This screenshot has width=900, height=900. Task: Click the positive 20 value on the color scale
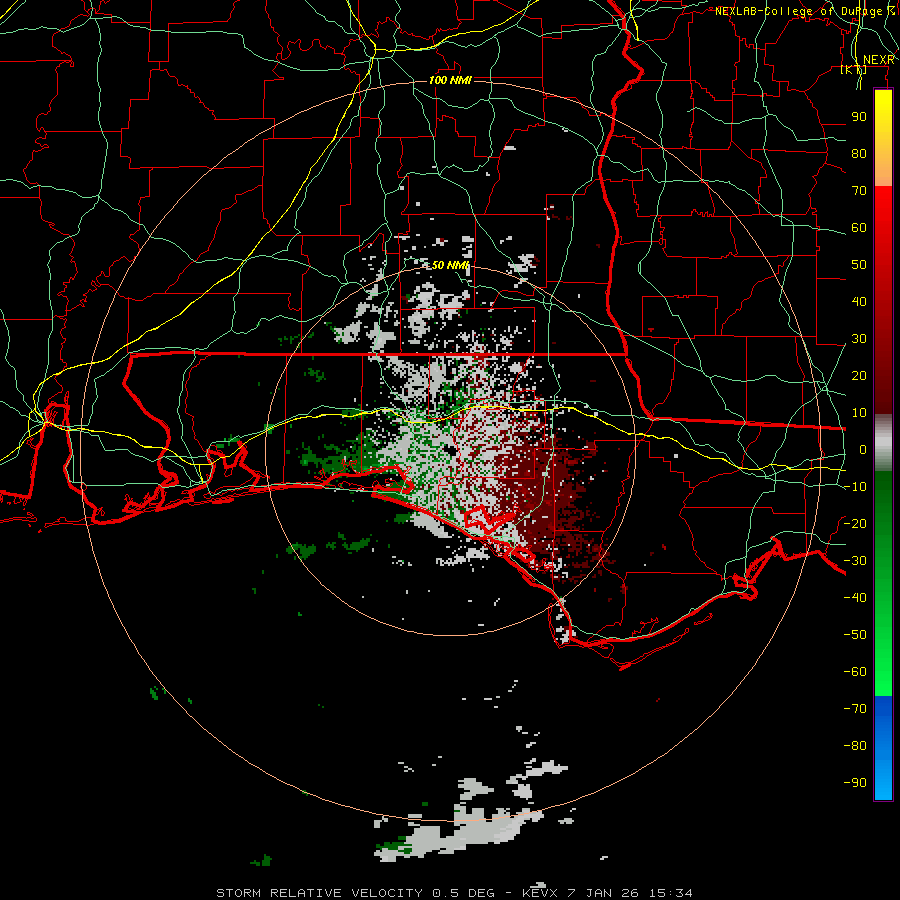[x=859, y=376]
